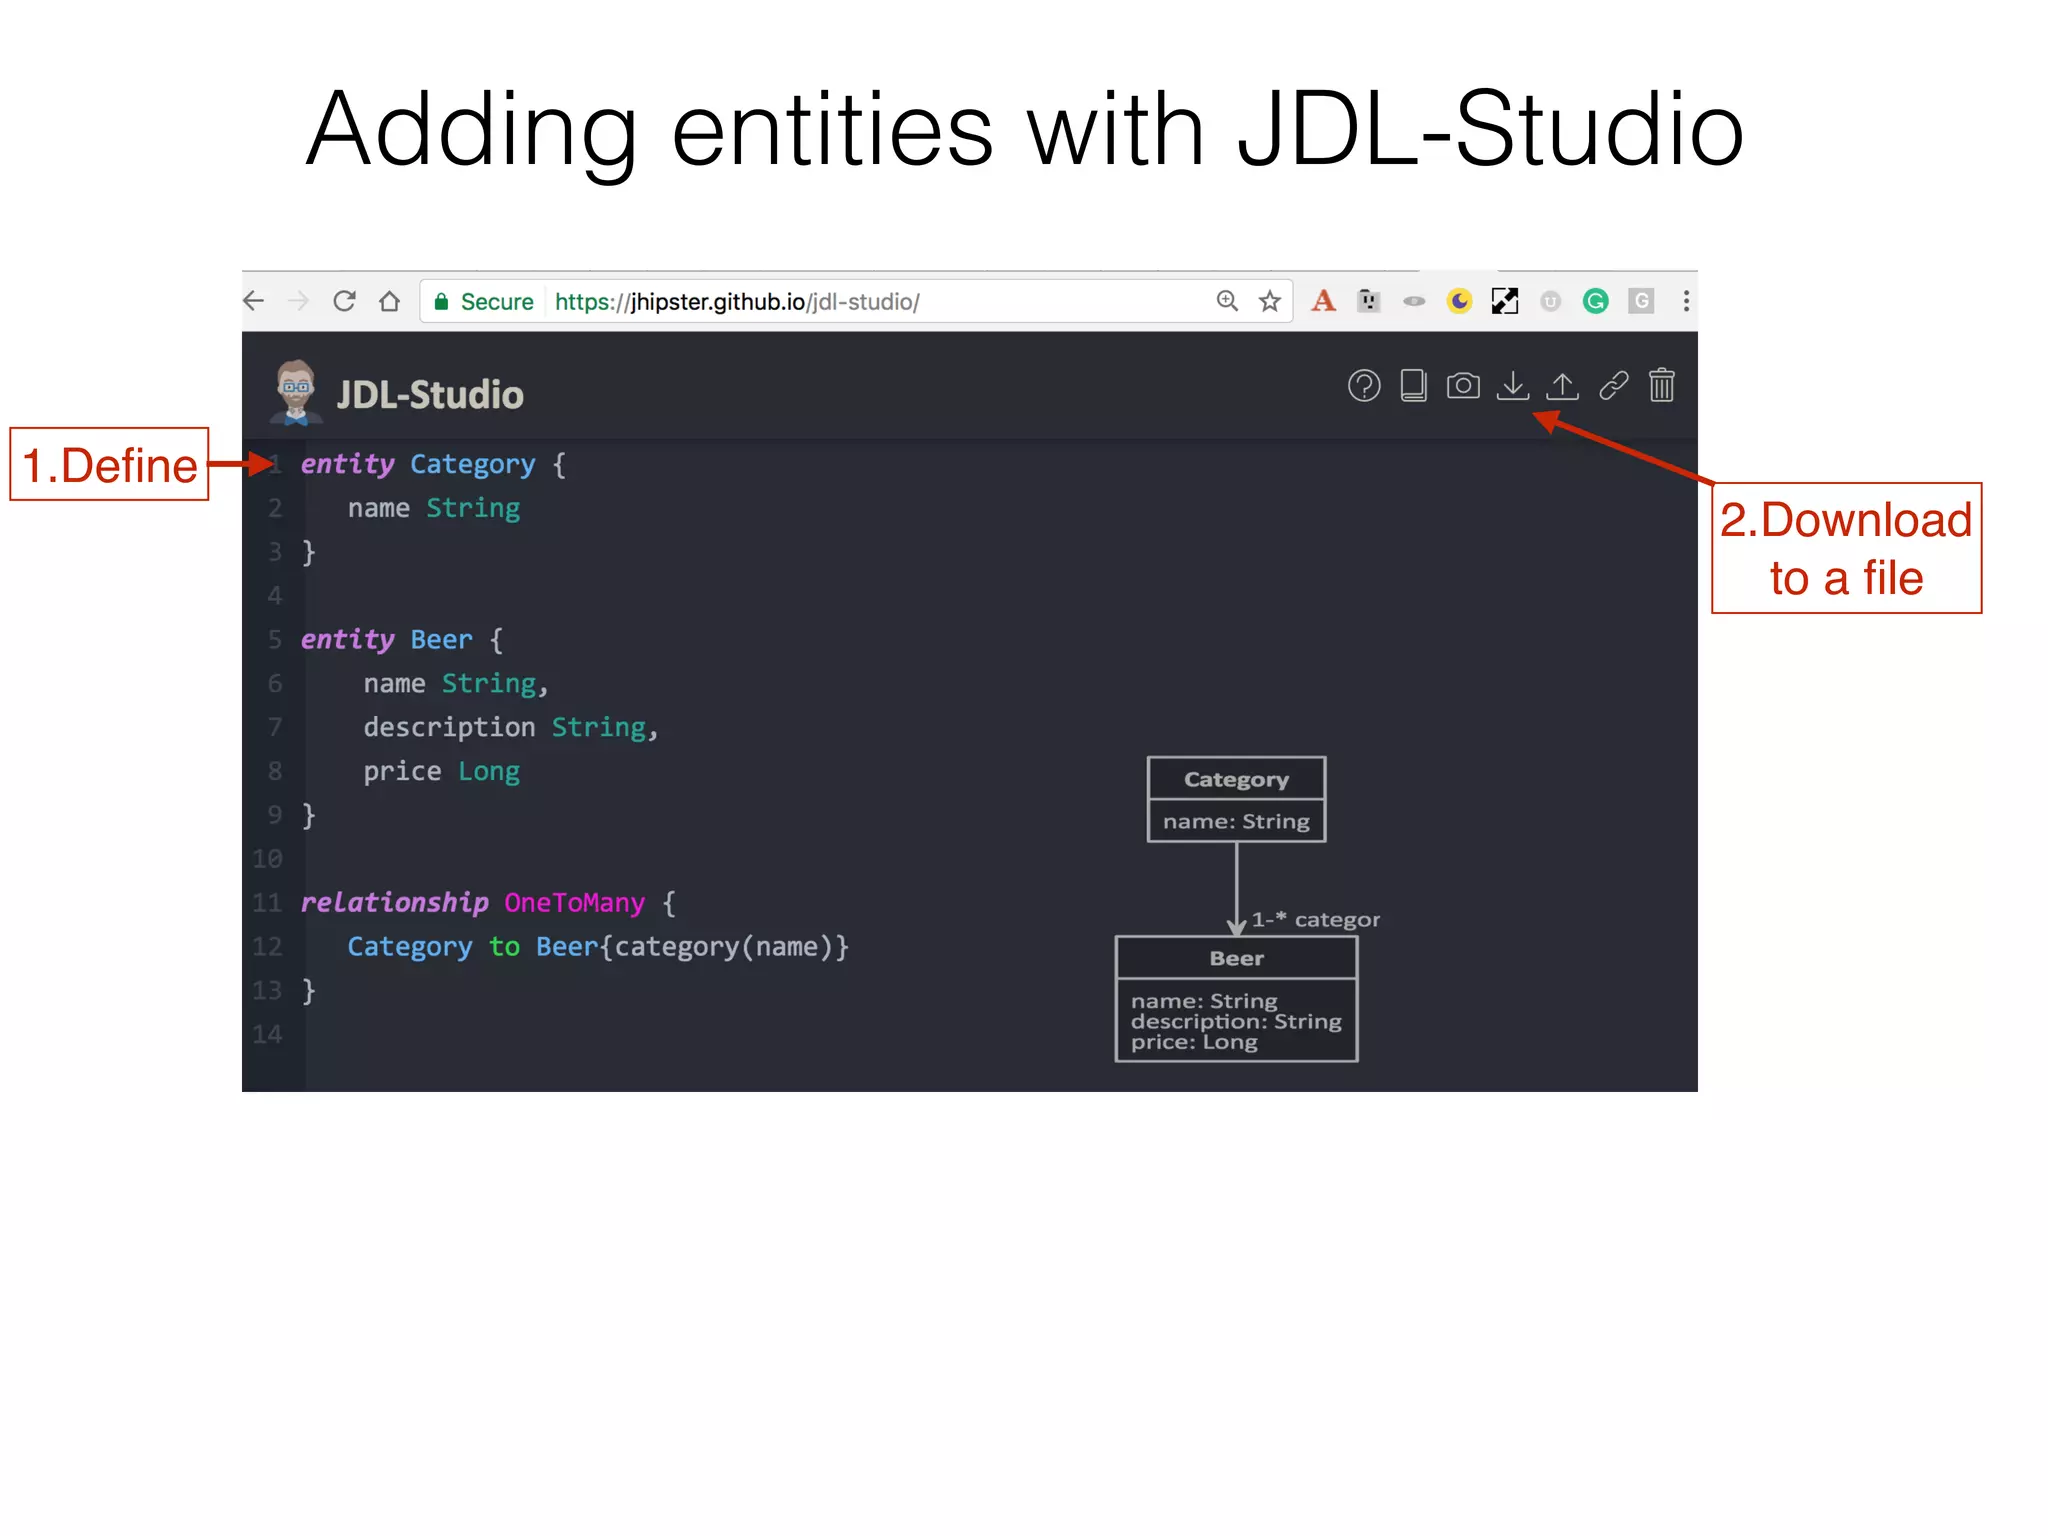Bookmark page with the star icon
Viewport: 2048px width, 1536px height.
1270,301
